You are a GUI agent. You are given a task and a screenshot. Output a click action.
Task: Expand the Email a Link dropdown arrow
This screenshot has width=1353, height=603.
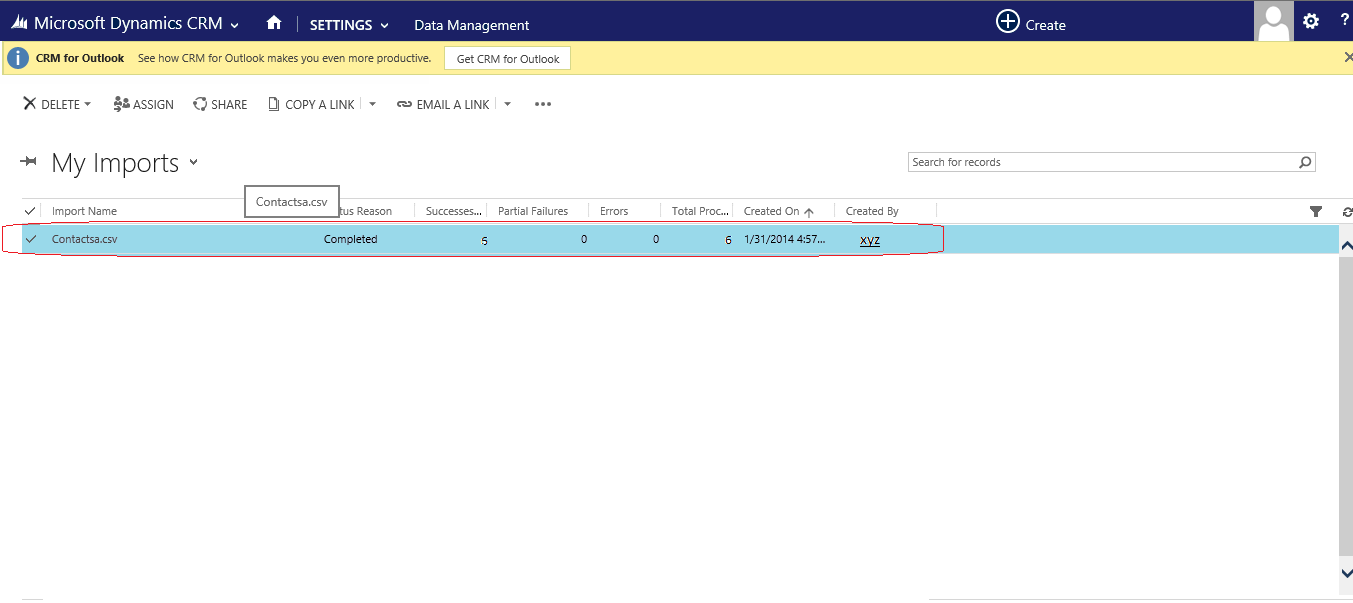507,104
